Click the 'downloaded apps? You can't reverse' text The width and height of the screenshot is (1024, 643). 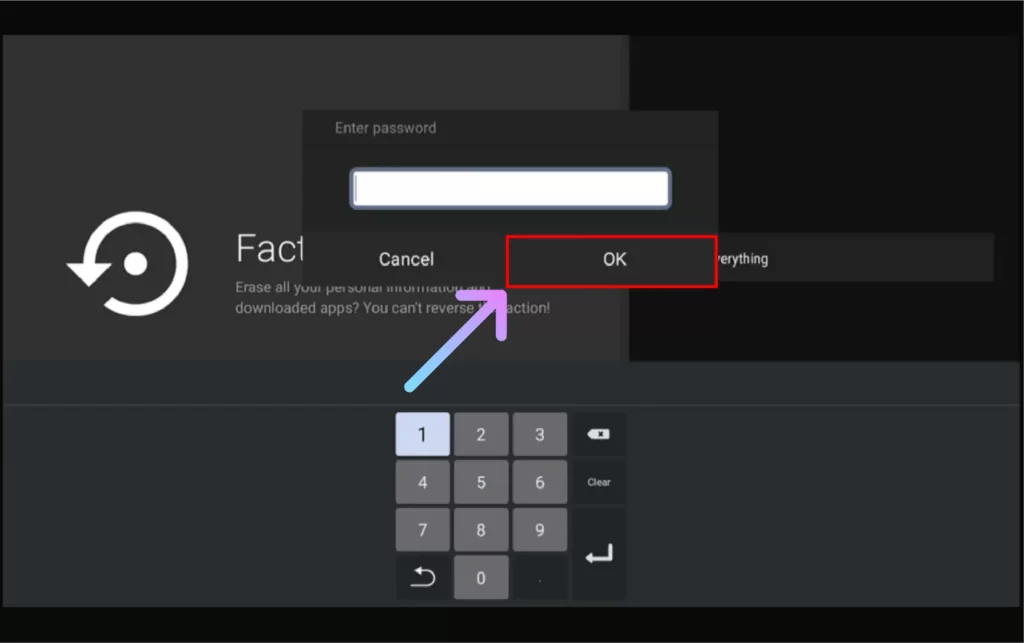tap(355, 307)
